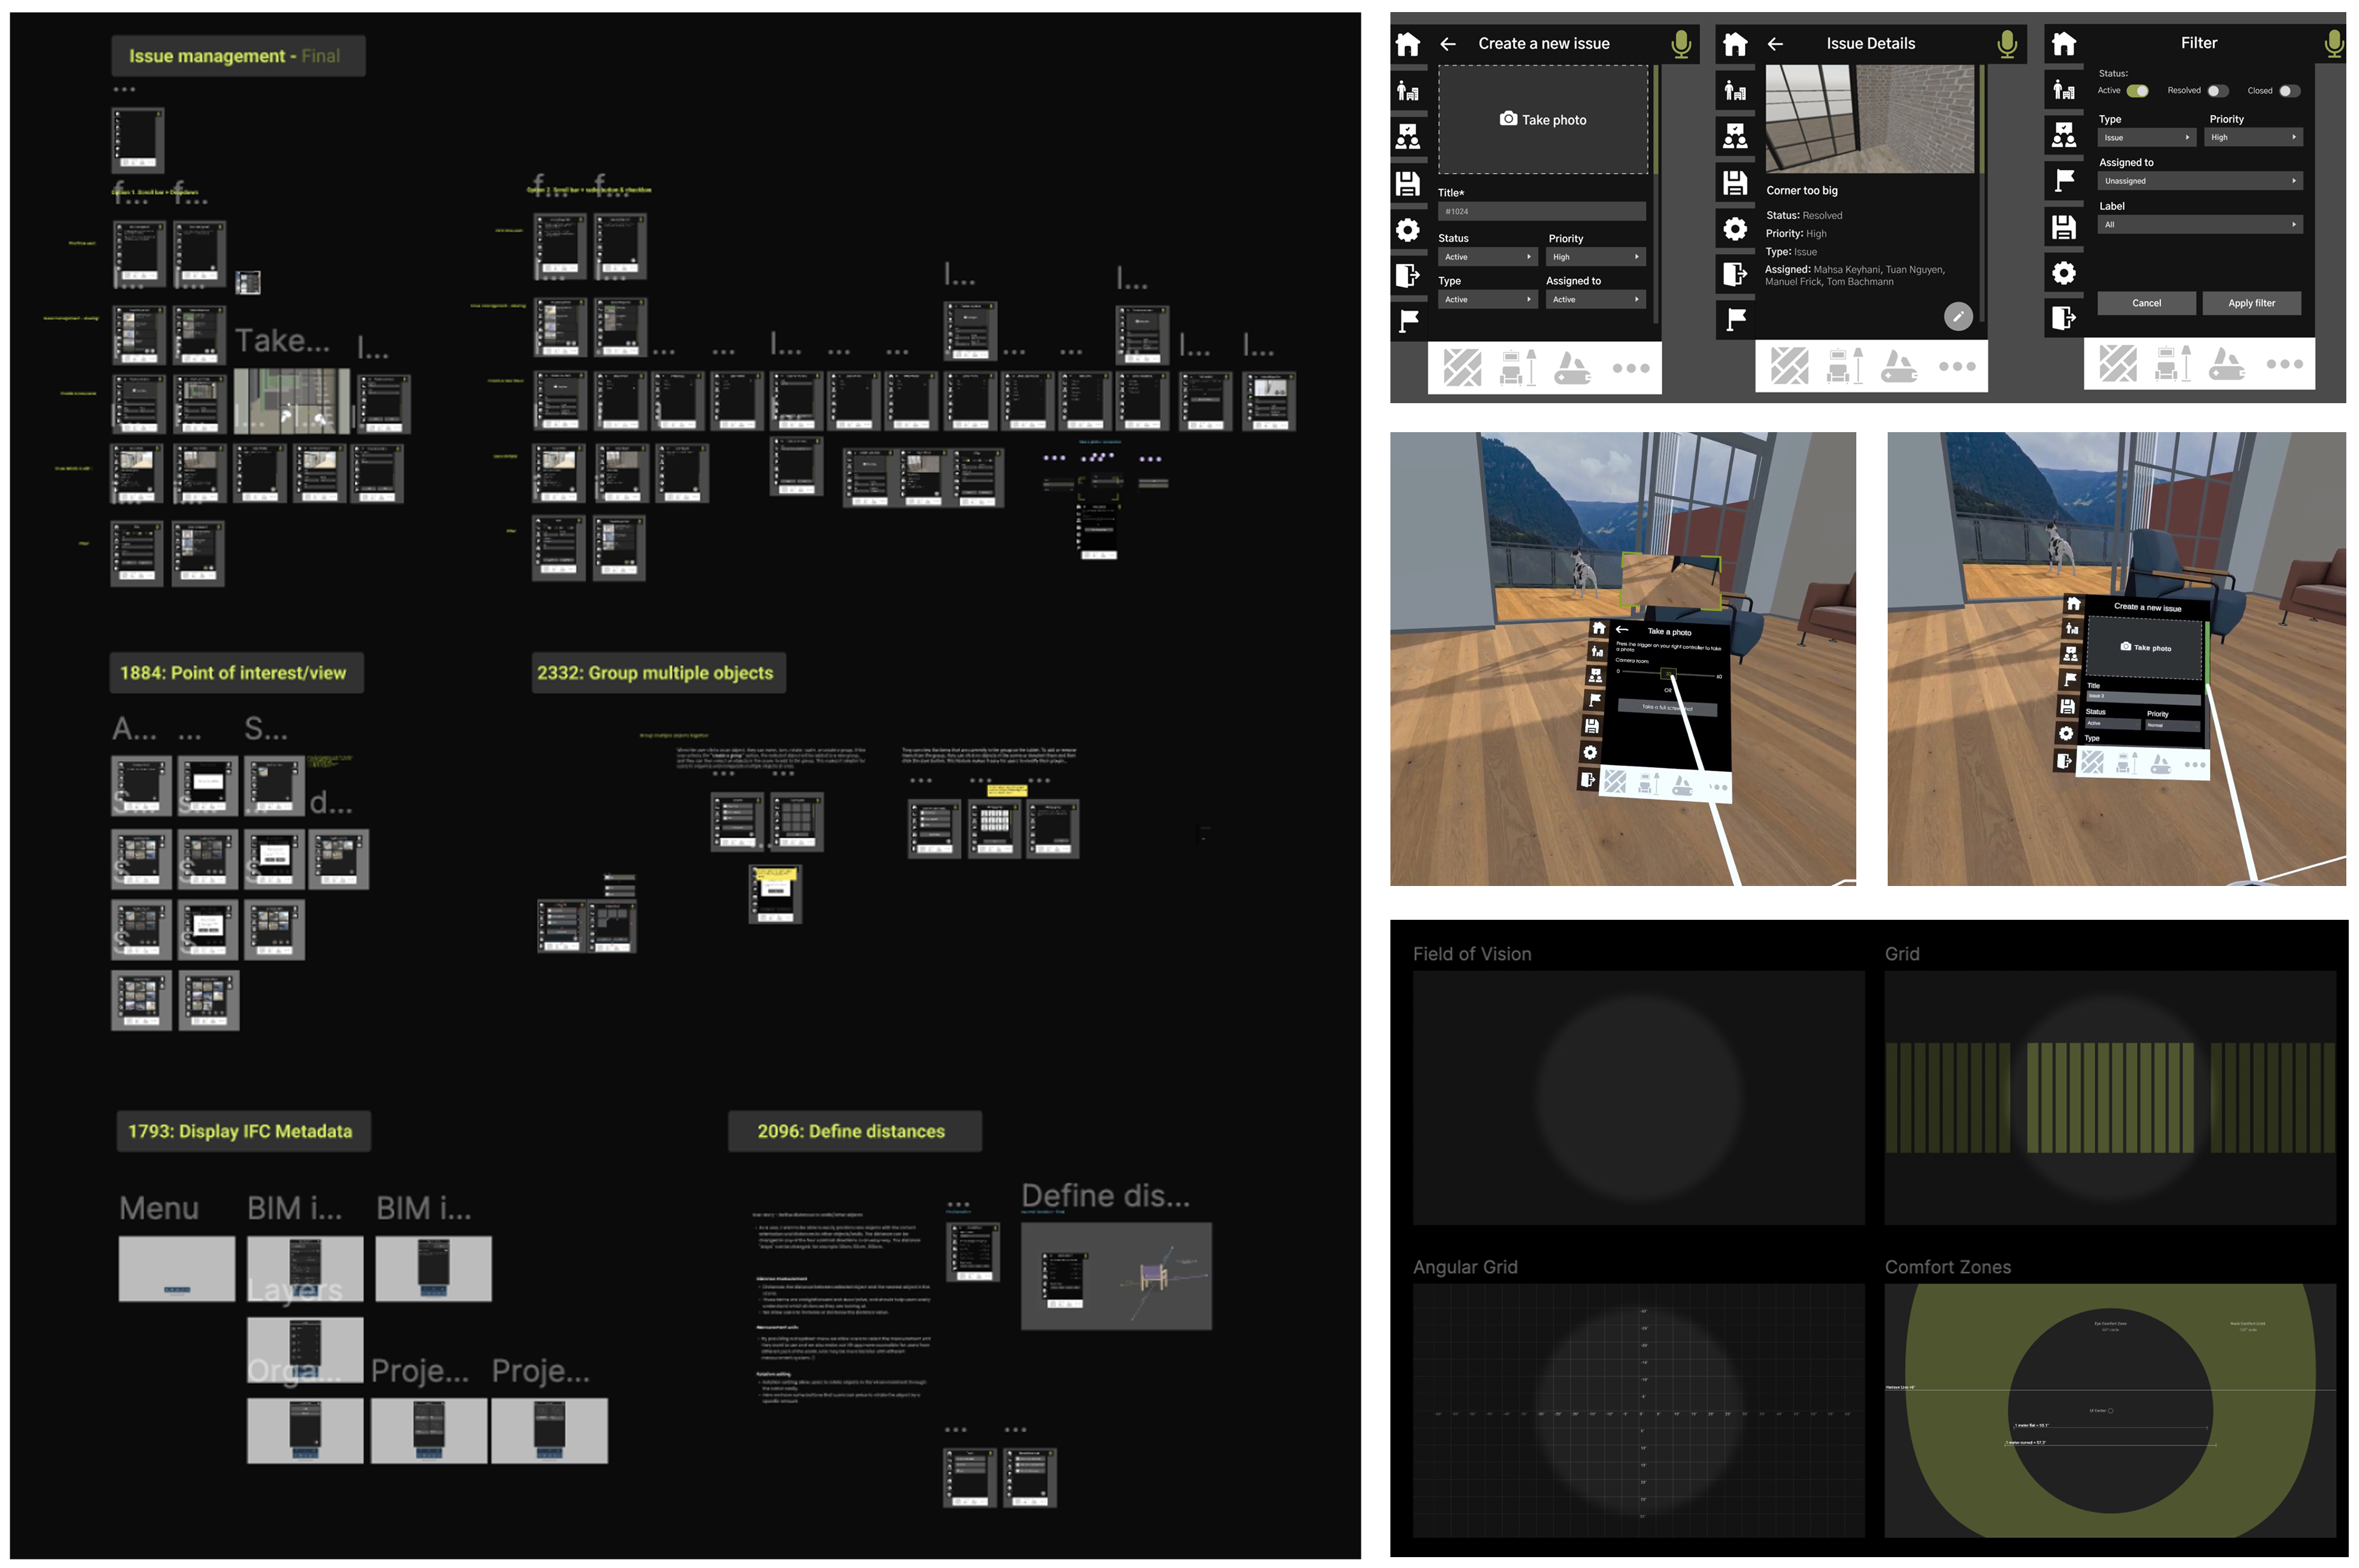The image size is (2359, 1568).
Task: Open the Label All dropdown in Filter
Action: pyautogui.click(x=2200, y=225)
